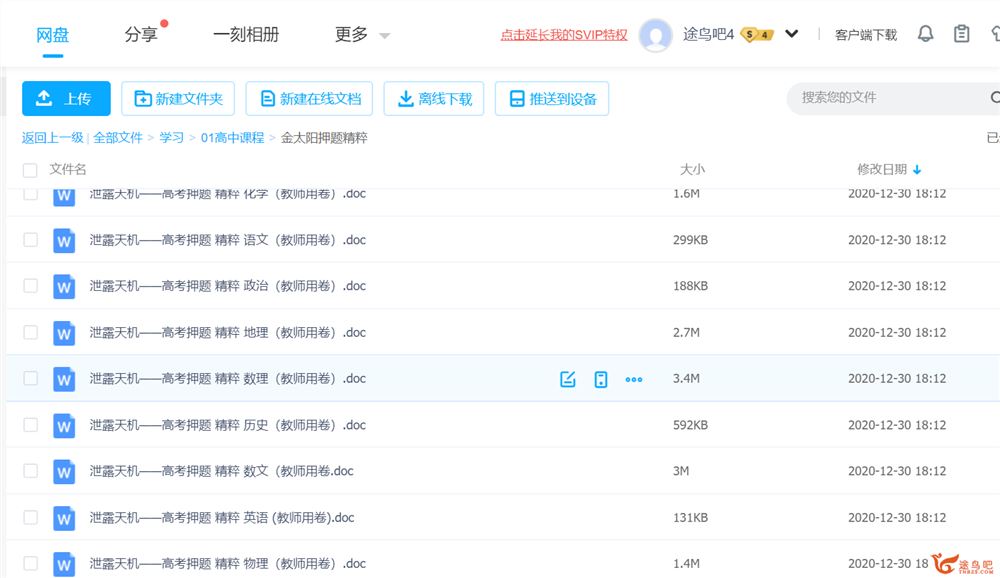The height and width of the screenshot is (578, 1000).
Task: Open the clipboard task list icon
Action: tap(962, 34)
